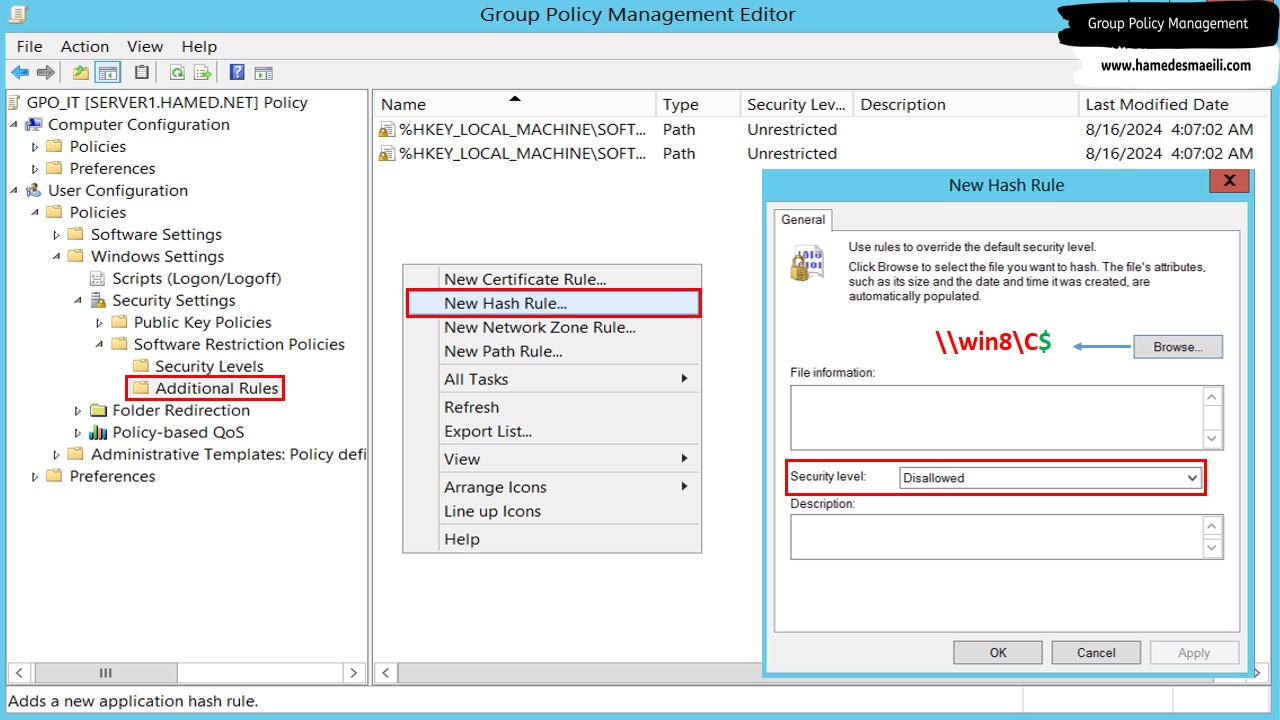1280x720 pixels.
Task: Collapse the Windows Settings node
Action: pyautogui.click(x=57, y=256)
